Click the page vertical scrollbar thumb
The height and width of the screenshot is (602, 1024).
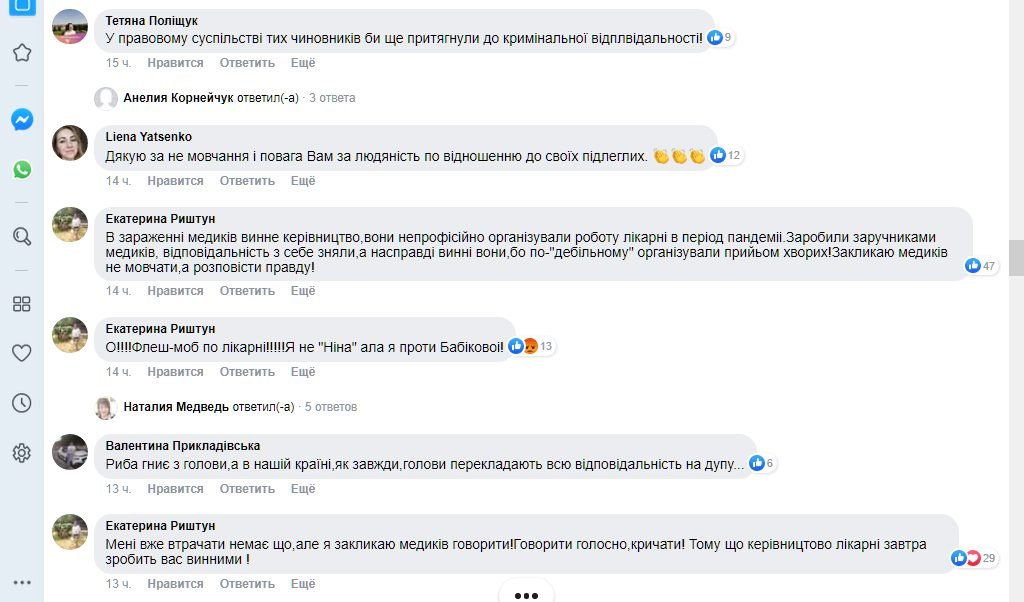click(1016, 257)
